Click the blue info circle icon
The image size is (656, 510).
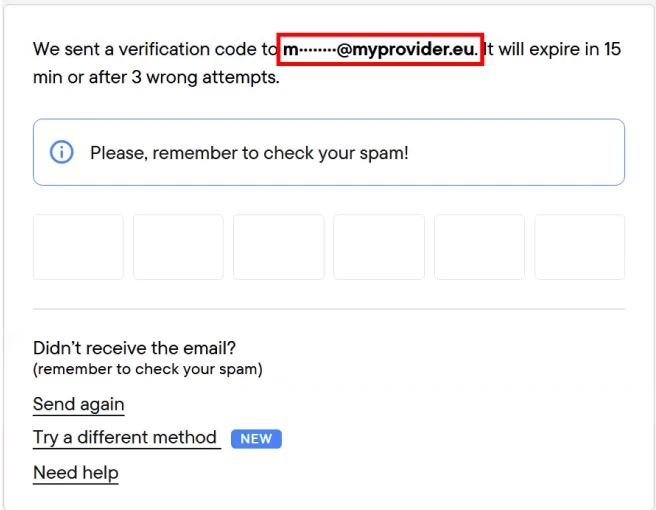[62, 152]
